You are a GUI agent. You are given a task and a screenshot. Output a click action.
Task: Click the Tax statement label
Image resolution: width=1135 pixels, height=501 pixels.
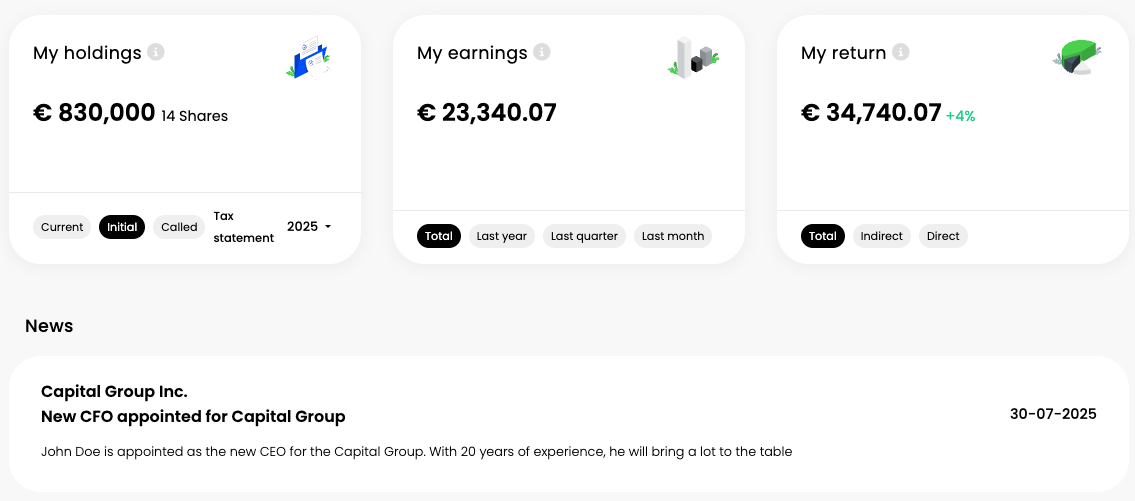click(243, 227)
